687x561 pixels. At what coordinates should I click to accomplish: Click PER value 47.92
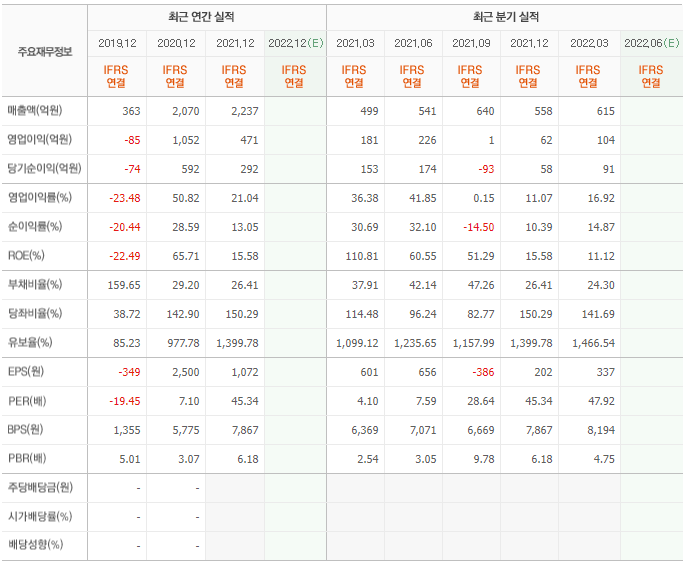coord(602,401)
